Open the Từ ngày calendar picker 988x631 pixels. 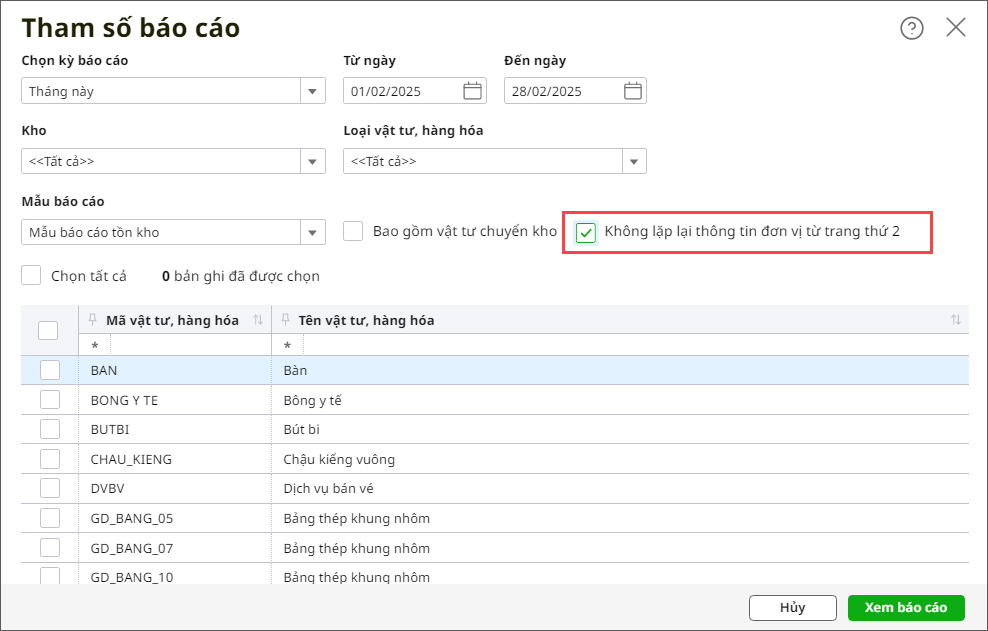473,91
